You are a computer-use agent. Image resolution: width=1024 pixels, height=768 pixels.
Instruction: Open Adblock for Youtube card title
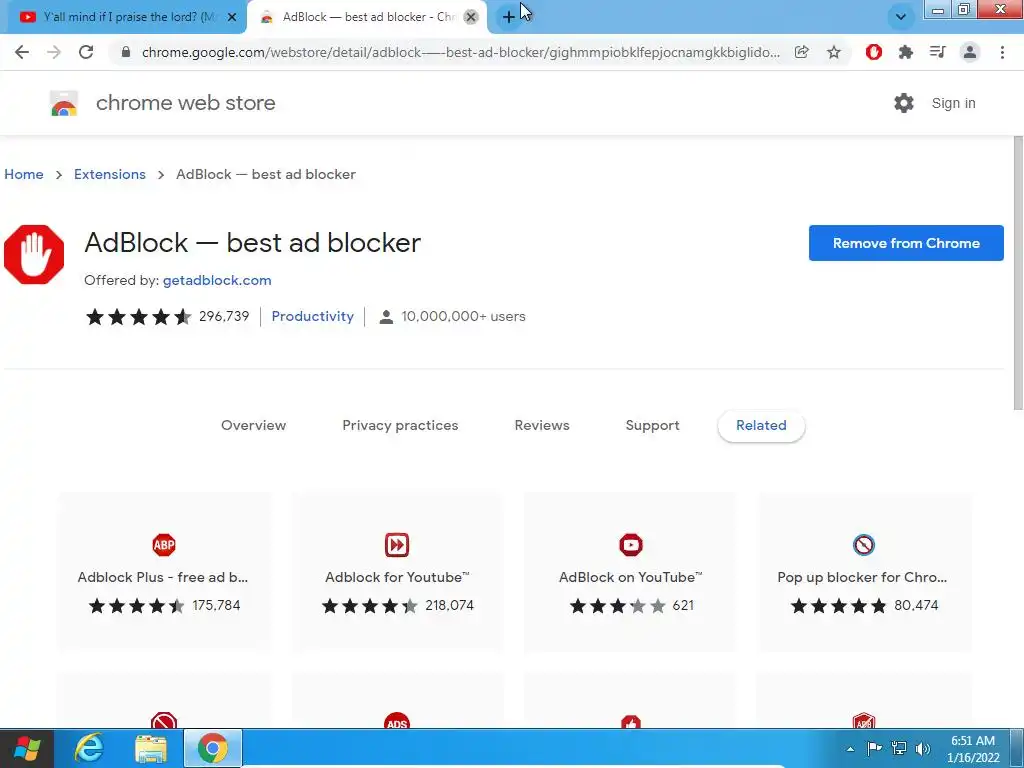point(397,577)
